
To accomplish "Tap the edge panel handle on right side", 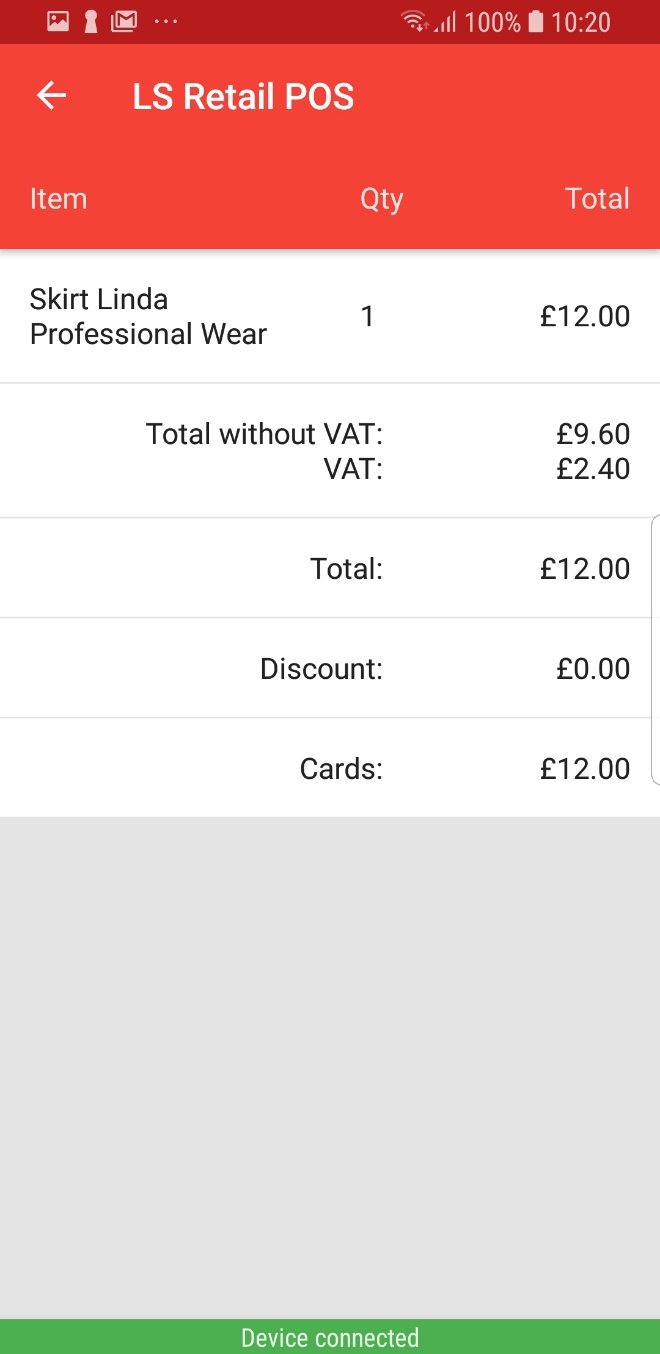I will pyautogui.click(x=655, y=650).
